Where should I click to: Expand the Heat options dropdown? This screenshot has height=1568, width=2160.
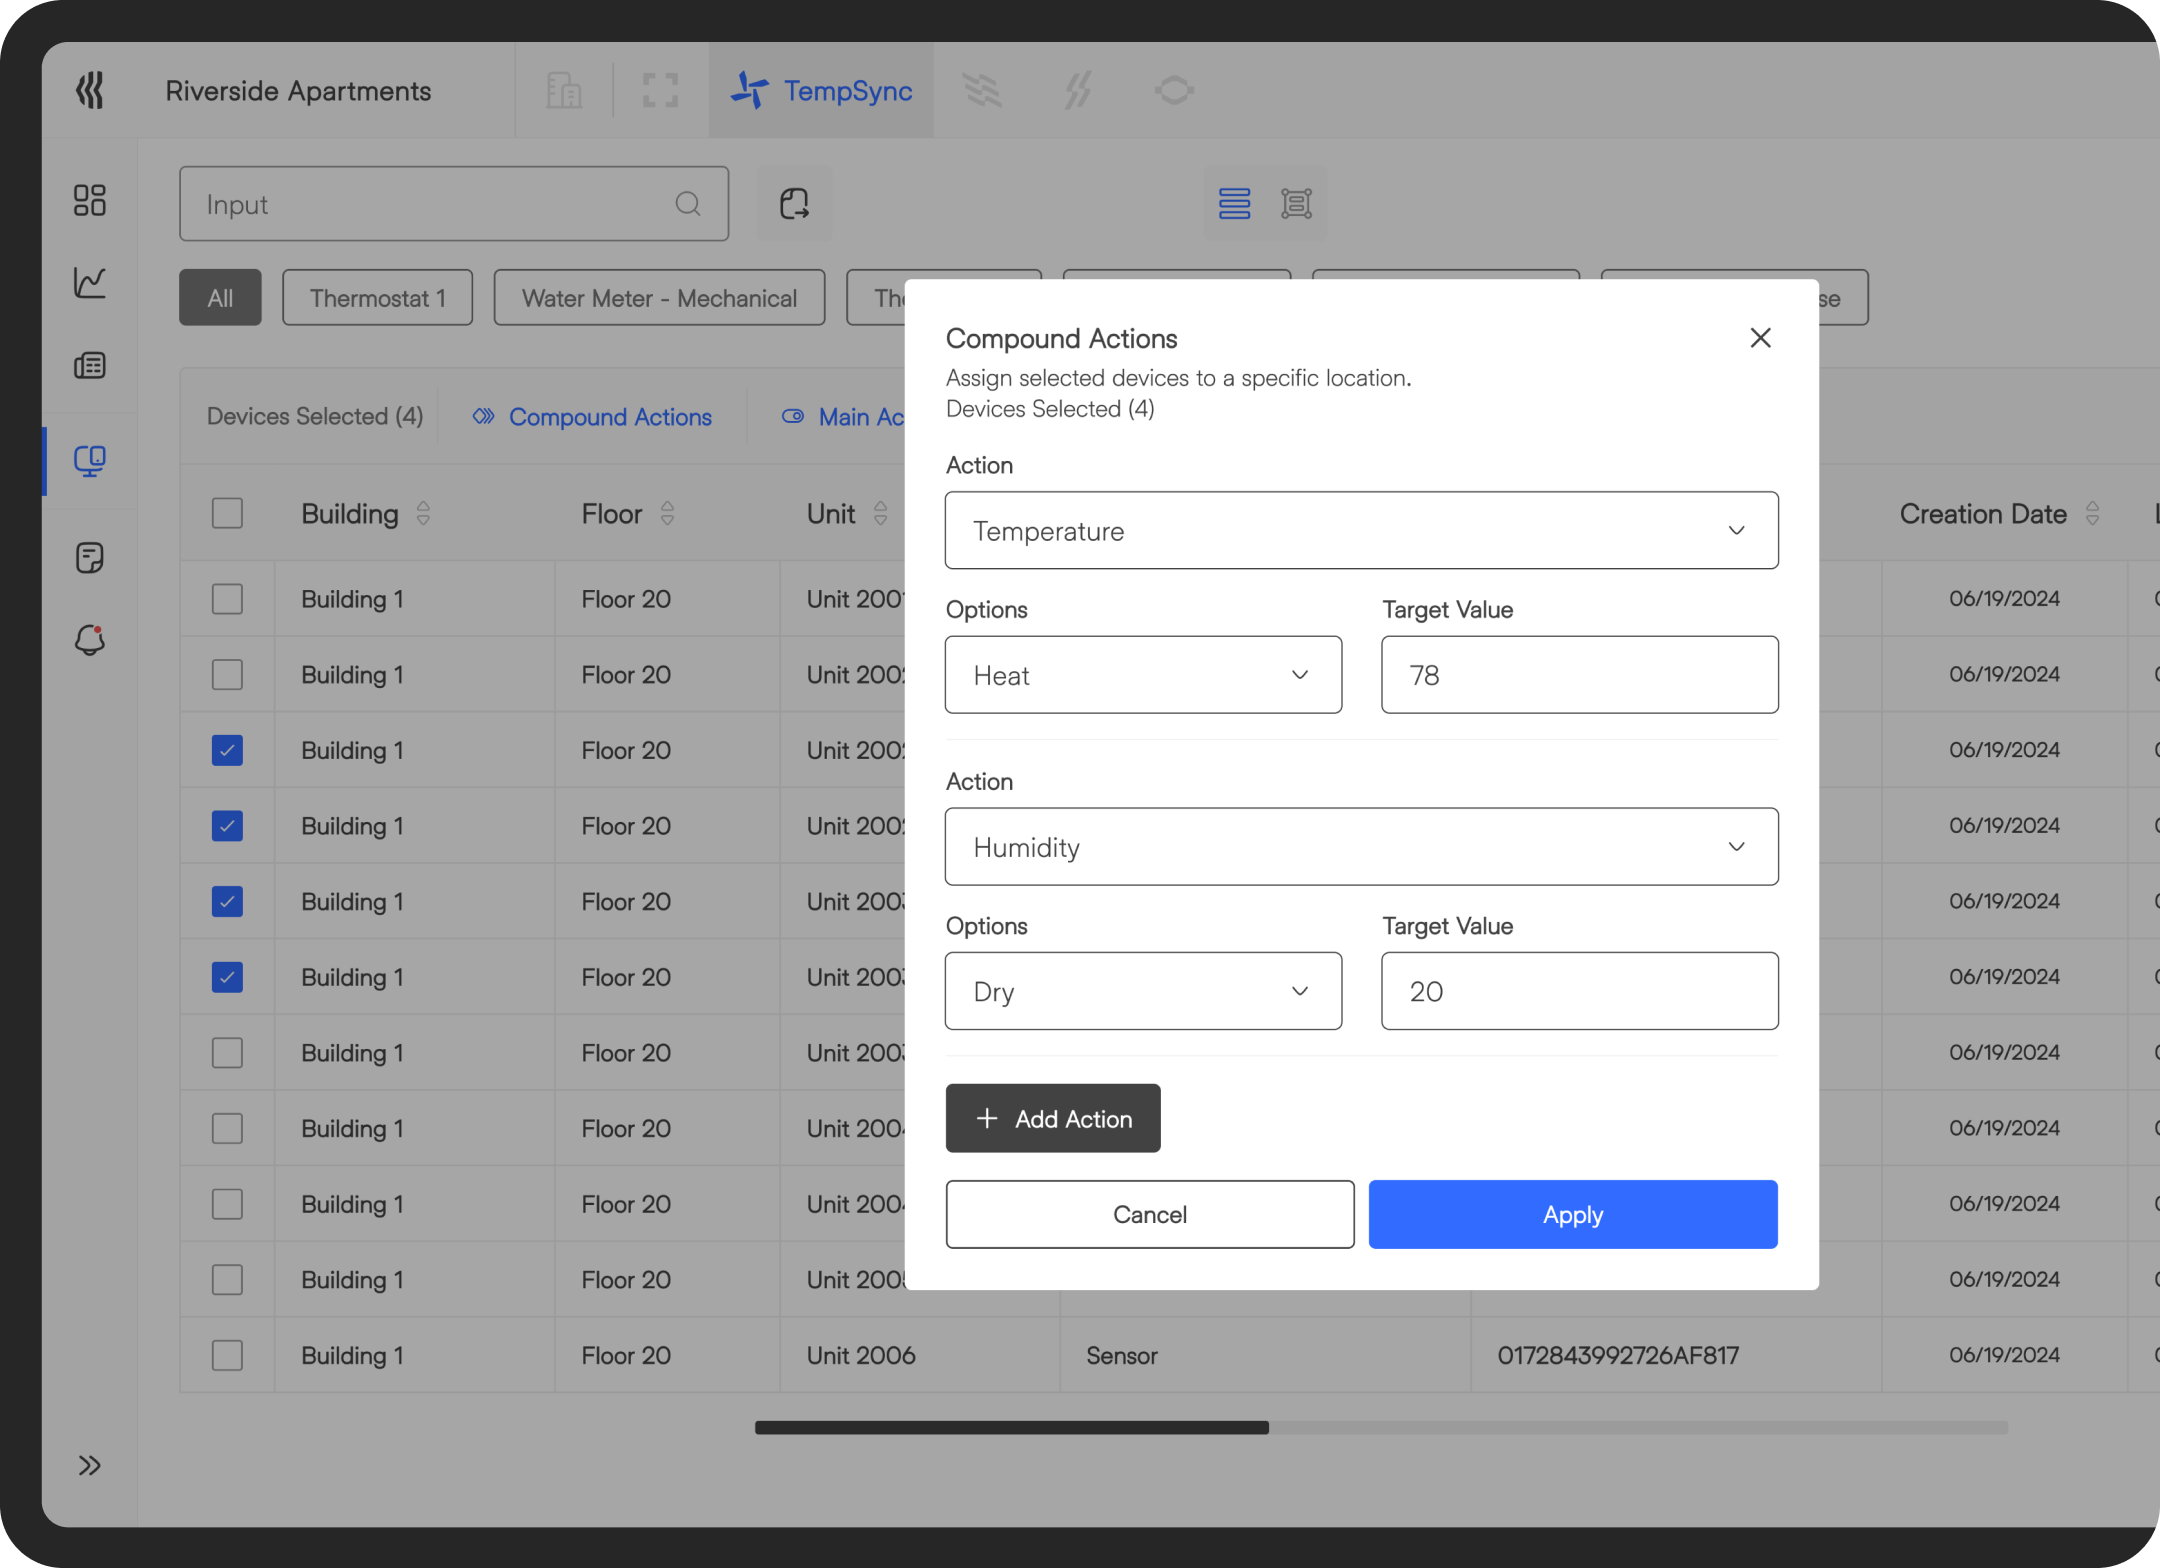coord(1143,675)
